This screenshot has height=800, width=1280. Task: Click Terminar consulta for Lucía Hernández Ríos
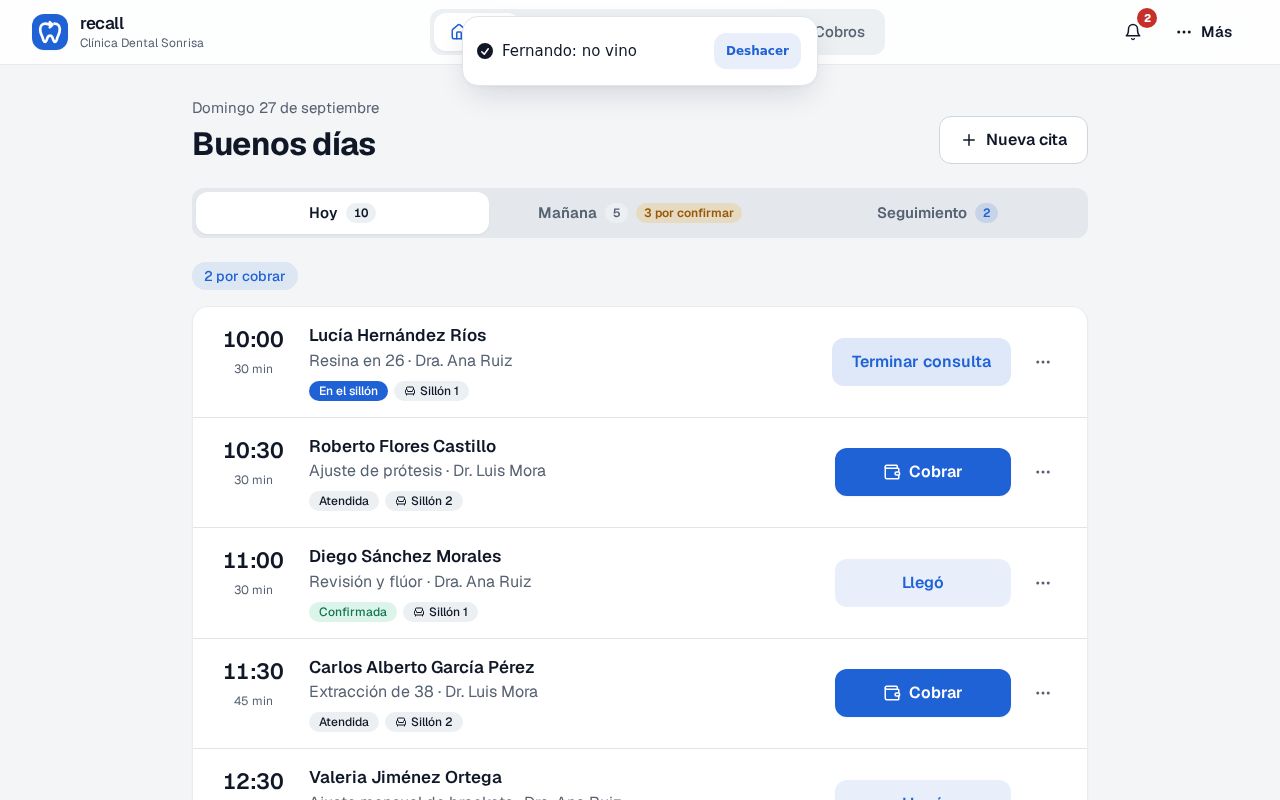click(x=921, y=362)
